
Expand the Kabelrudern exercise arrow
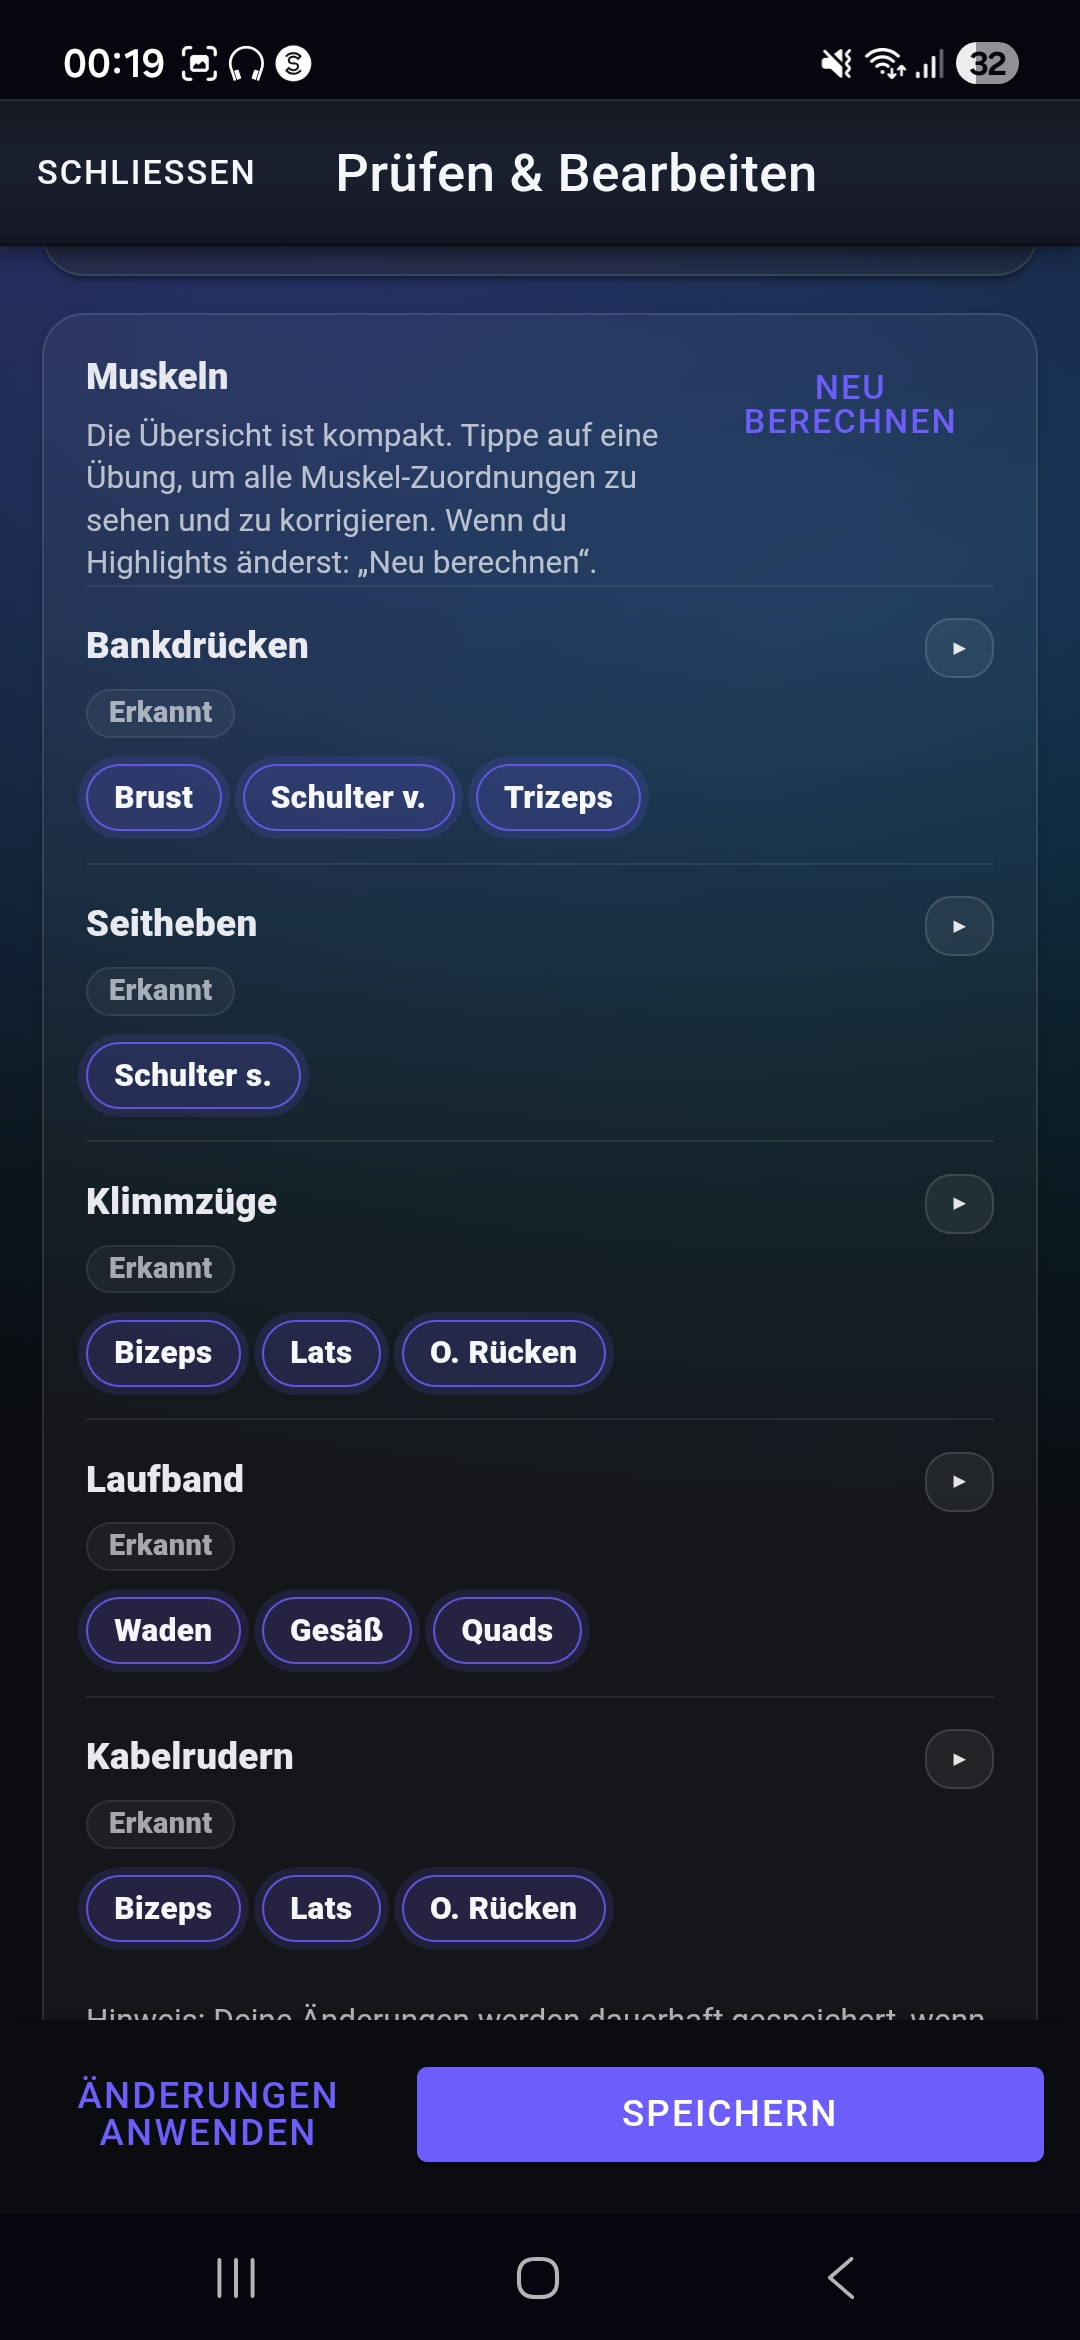coord(959,1759)
